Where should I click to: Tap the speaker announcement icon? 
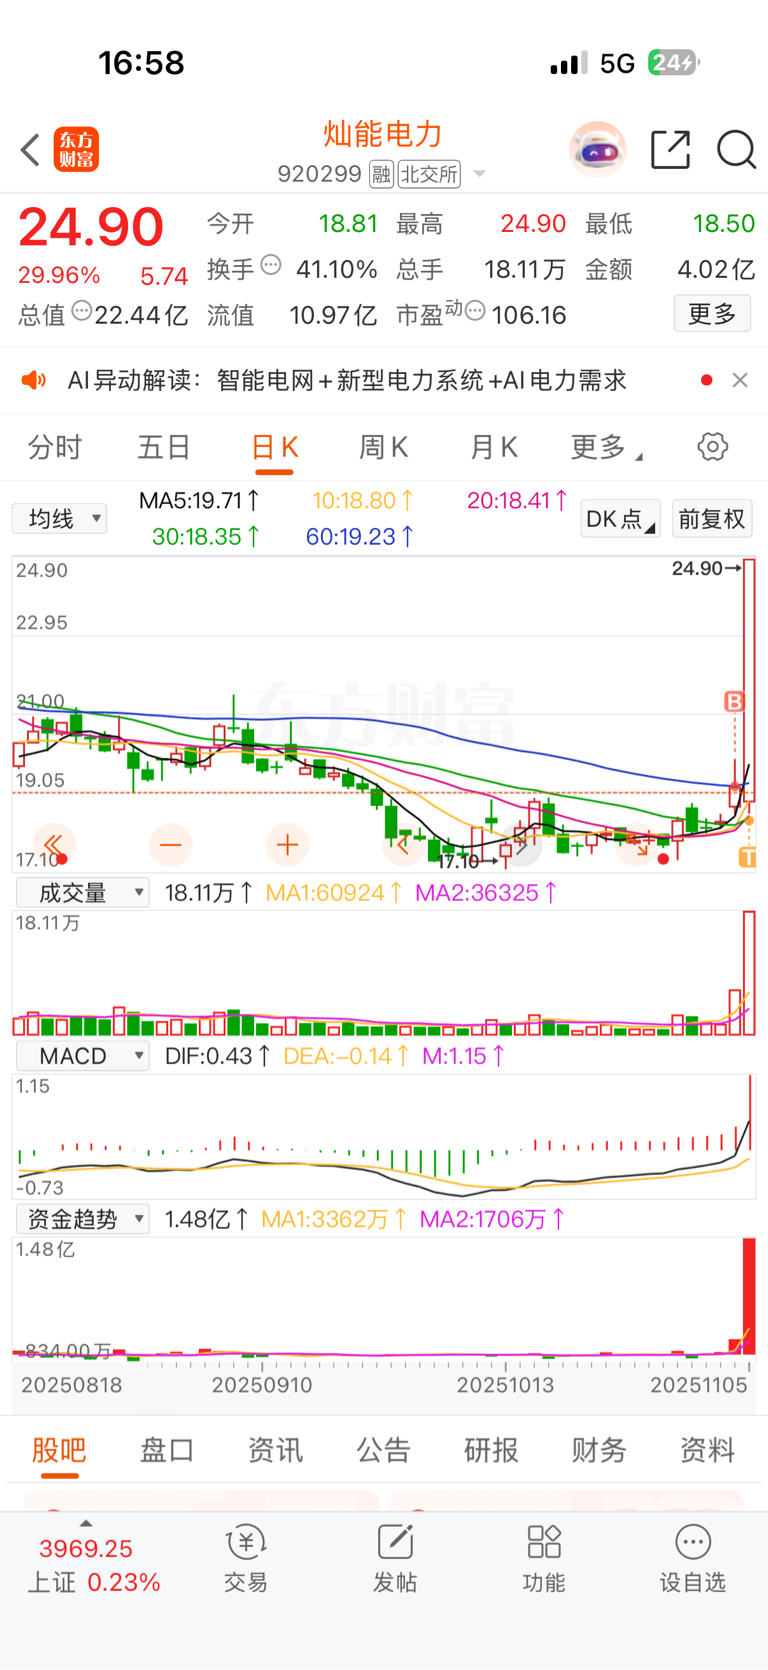click(x=34, y=380)
